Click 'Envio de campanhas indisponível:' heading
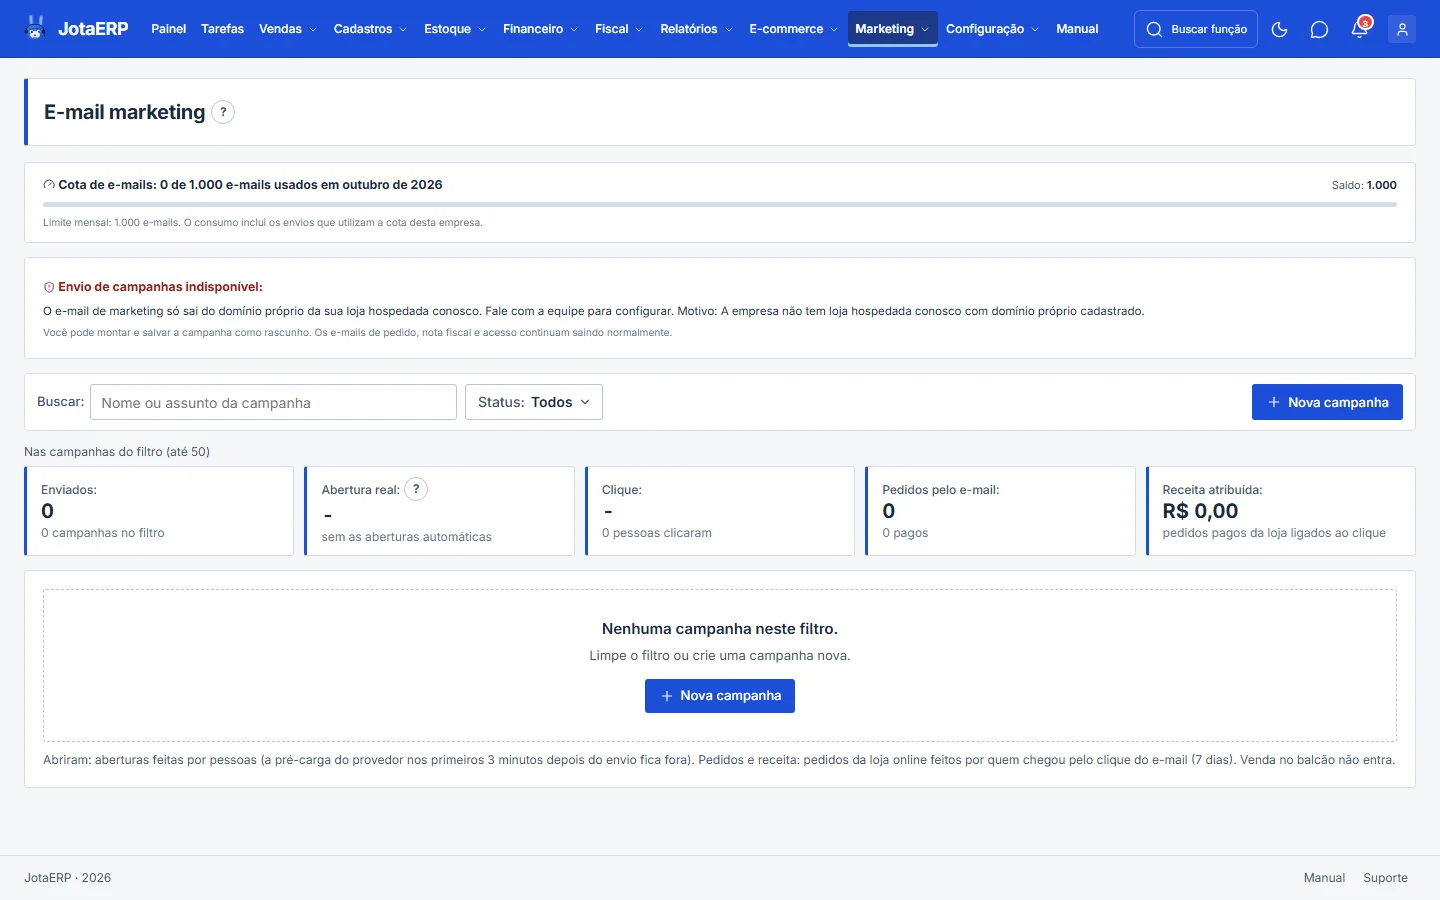The height and width of the screenshot is (900, 1440). click(160, 287)
